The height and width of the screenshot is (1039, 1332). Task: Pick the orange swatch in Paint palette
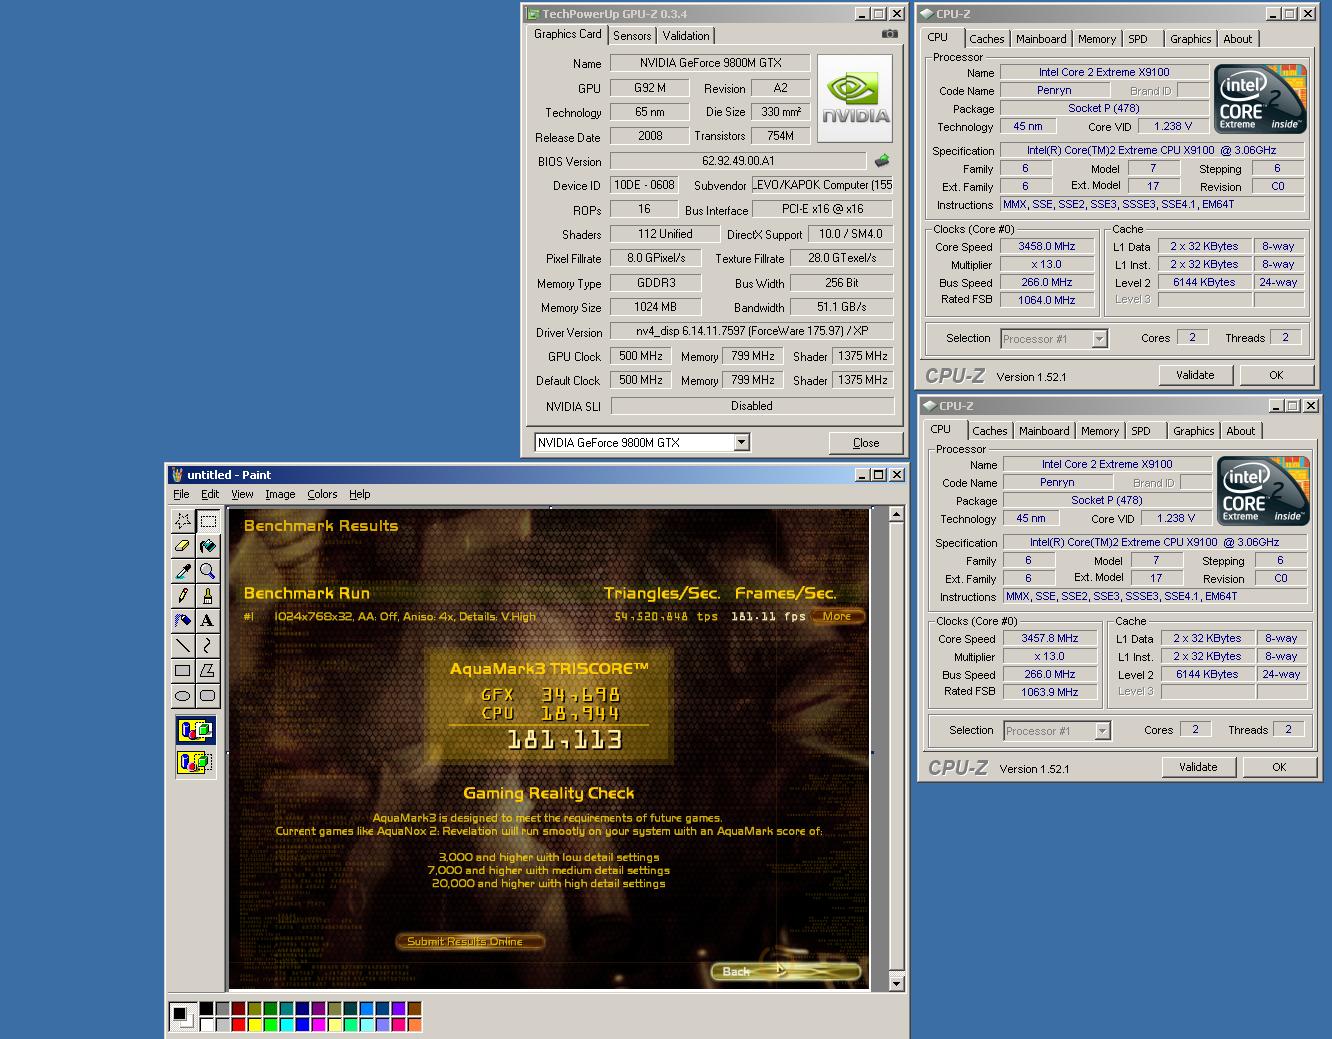pyautogui.click(x=414, y=1024)
